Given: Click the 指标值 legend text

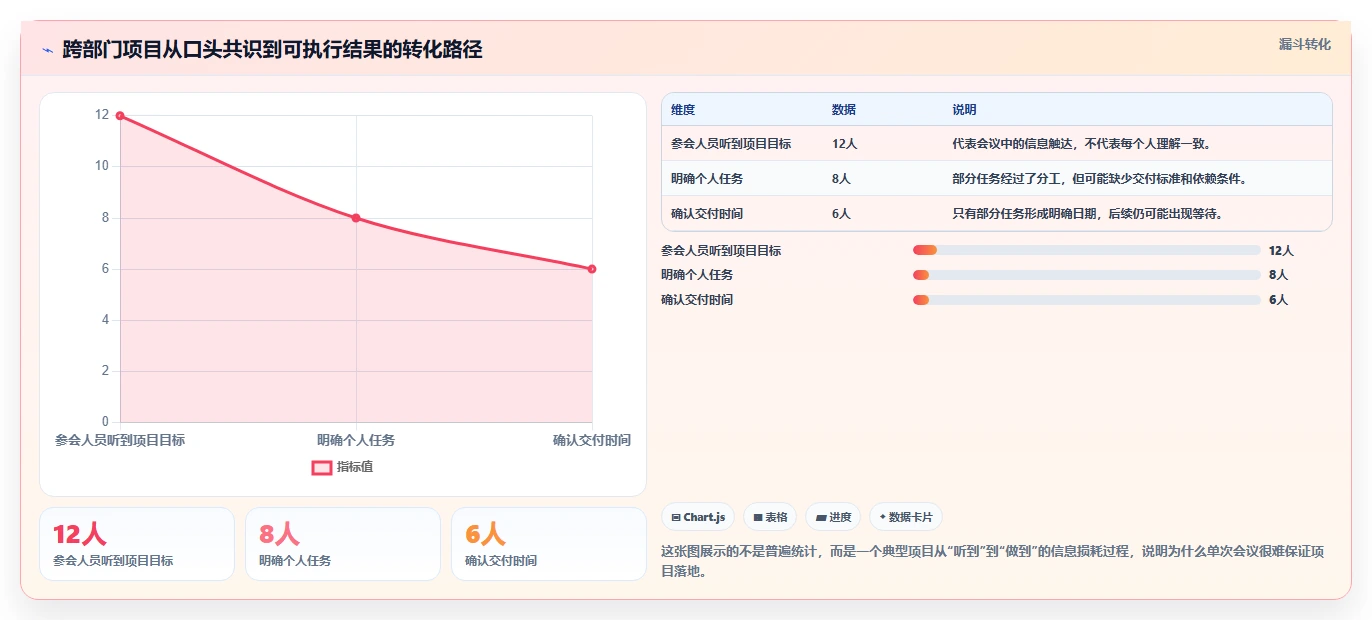Looking at the screenshot, I should click(355, 467).
